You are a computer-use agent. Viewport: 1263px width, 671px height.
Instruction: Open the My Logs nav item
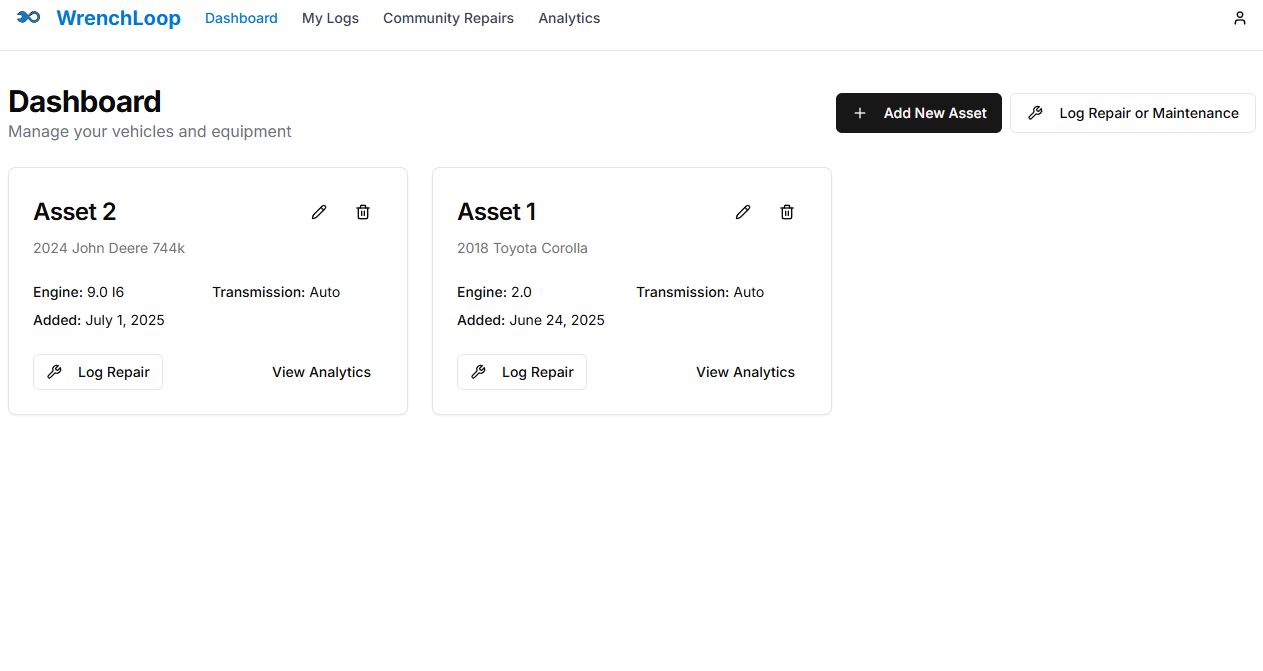tap(330, 18)
